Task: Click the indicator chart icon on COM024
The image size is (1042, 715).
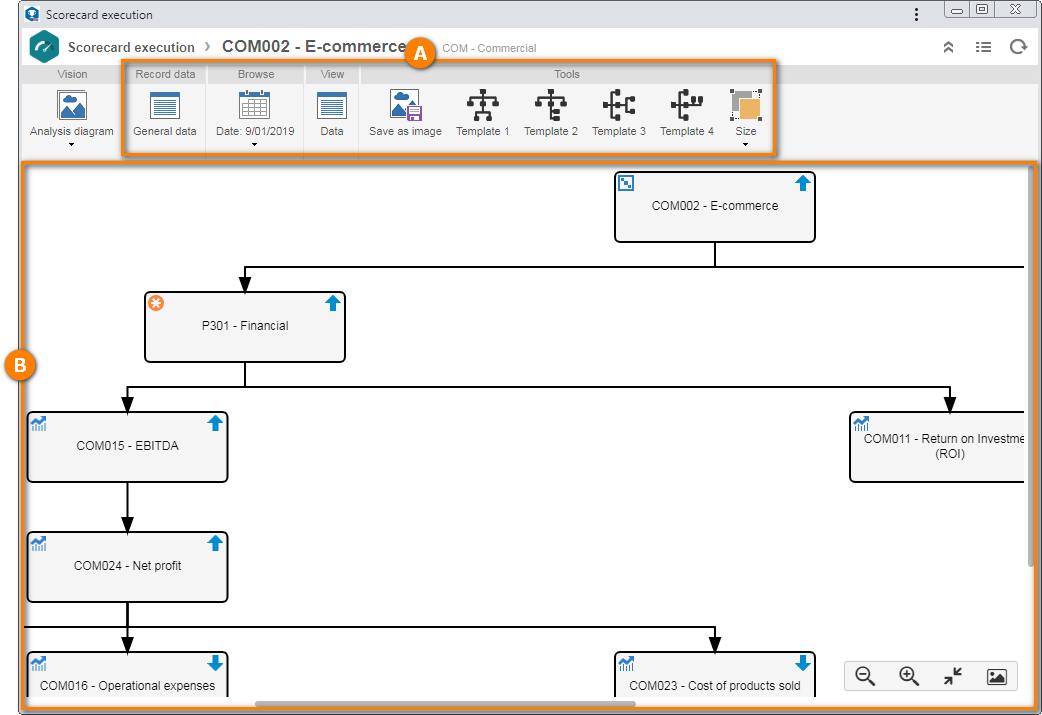Action: tap(39, 544)
